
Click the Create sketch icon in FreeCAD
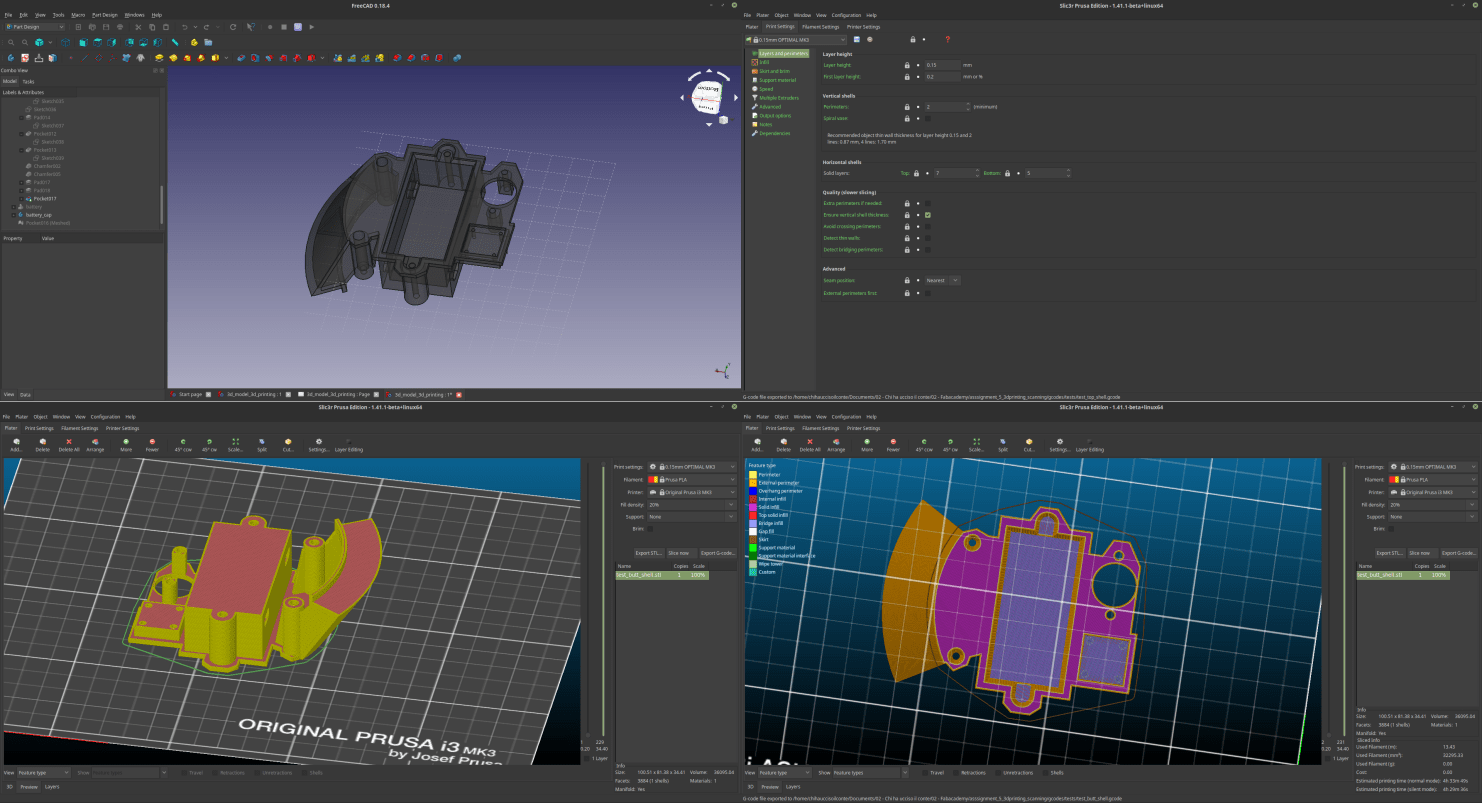click(25, 58)
